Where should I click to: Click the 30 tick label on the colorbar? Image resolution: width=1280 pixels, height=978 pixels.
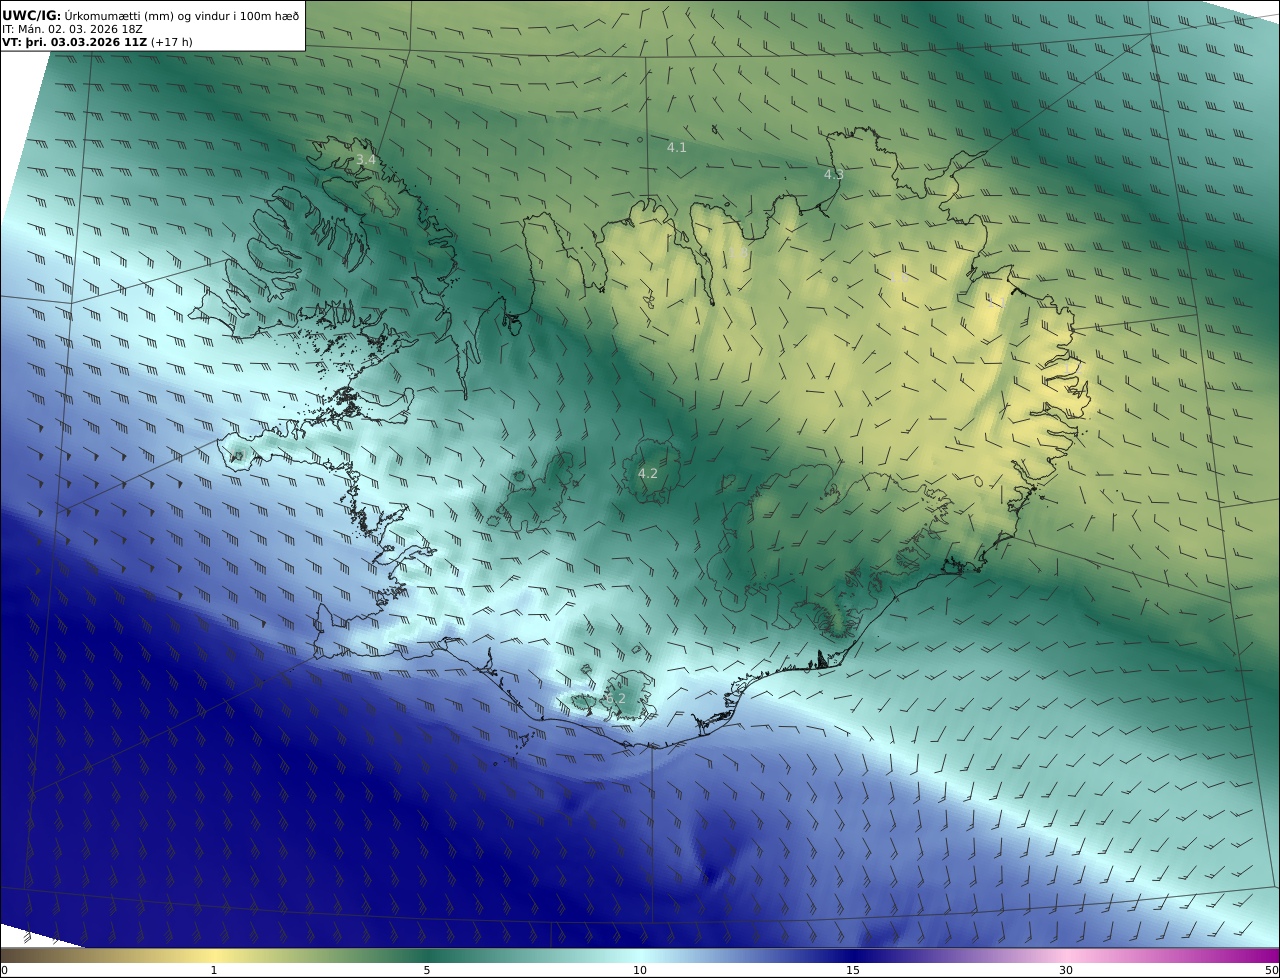1066,970
